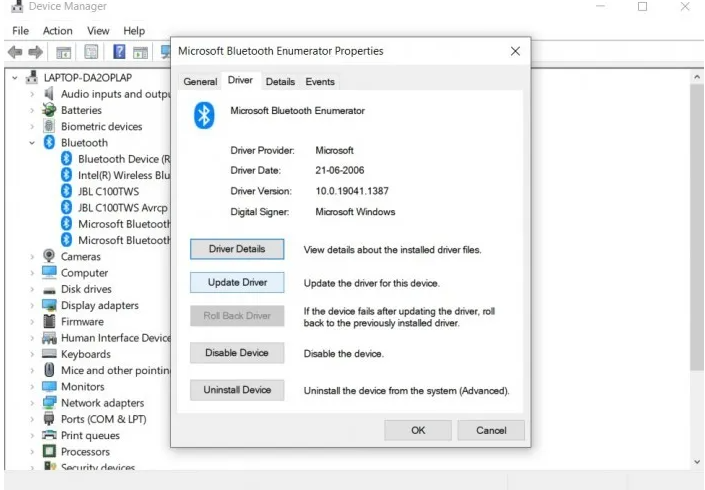The image size is (705, 490).
Task: Click the LAPTOP-DA2OPLAP computer icon
Action: [31, 77]
